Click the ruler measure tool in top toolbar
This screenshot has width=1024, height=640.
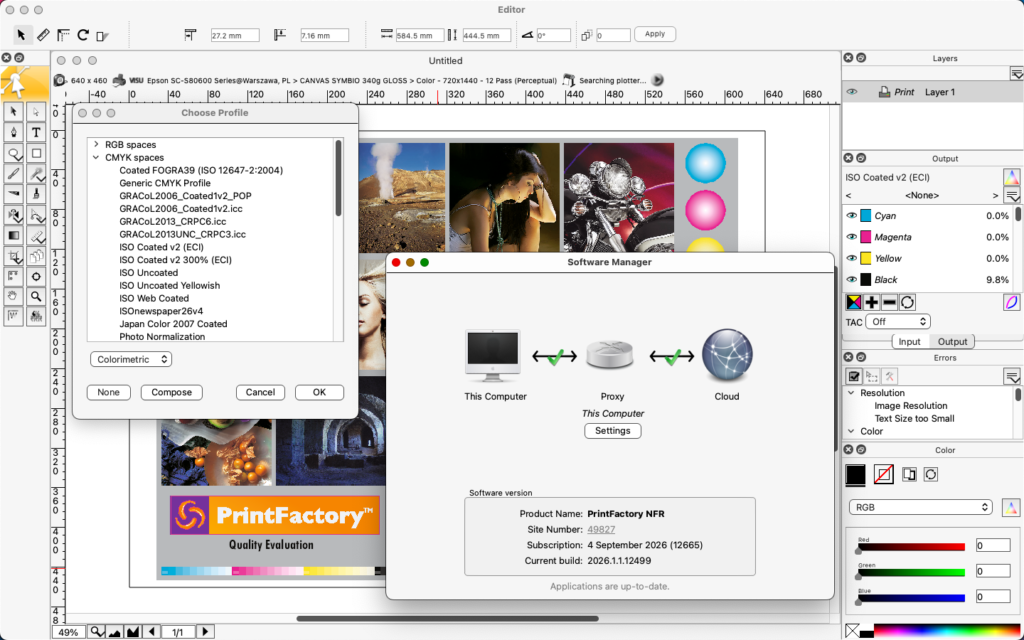43,35
